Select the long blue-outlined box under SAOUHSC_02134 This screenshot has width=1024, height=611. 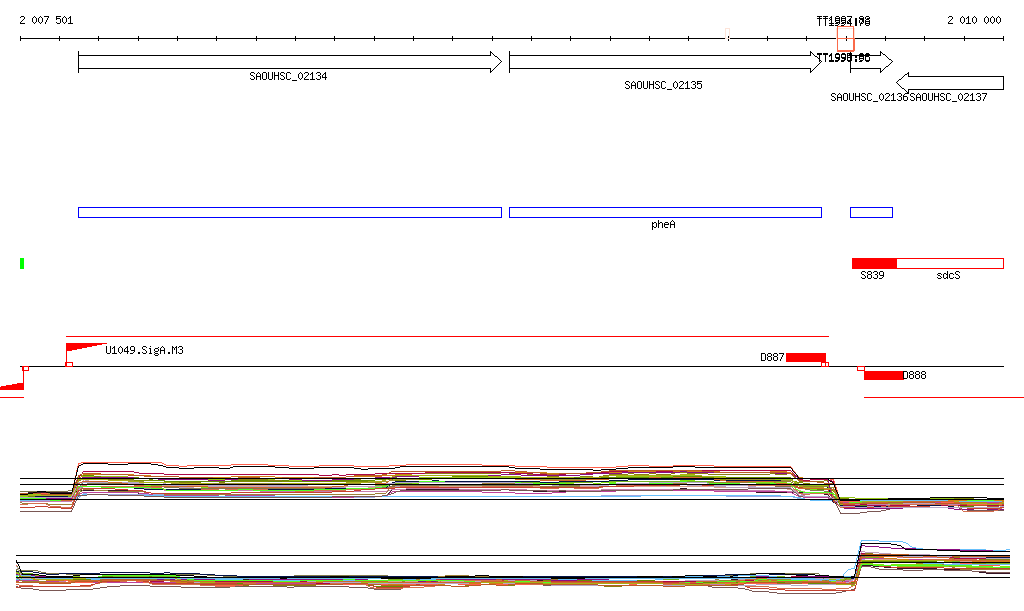pos(289,212)
